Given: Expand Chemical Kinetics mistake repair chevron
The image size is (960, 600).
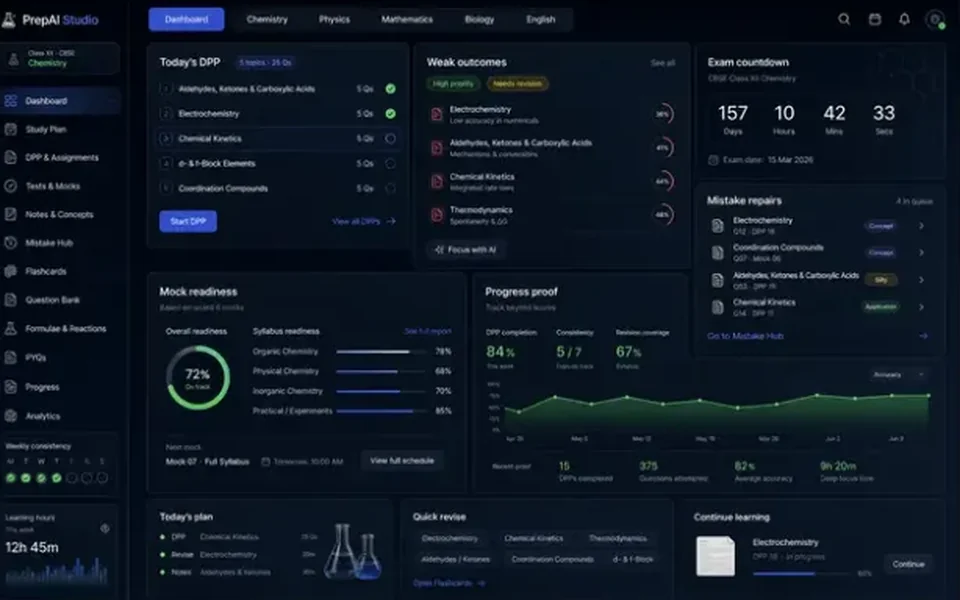Looking at the screenshot, I should [x=921, y=307].
